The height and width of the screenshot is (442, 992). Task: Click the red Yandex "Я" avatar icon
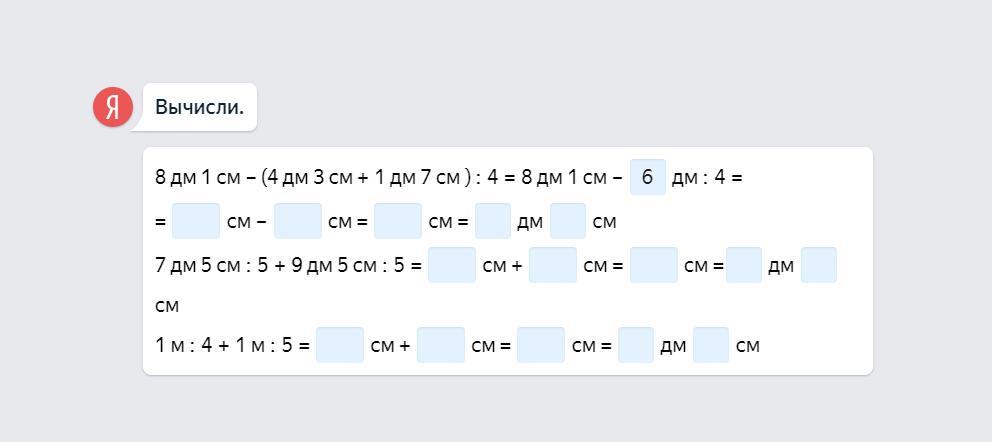(113, 107)
